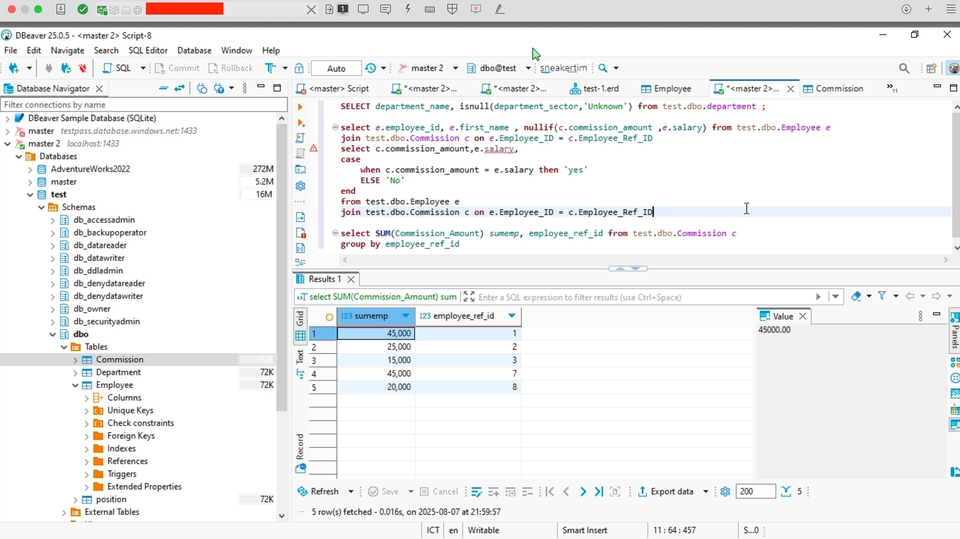960x539 pixels.
Task: Click the Refresh button in results toolbar
Action: point(318,492)
